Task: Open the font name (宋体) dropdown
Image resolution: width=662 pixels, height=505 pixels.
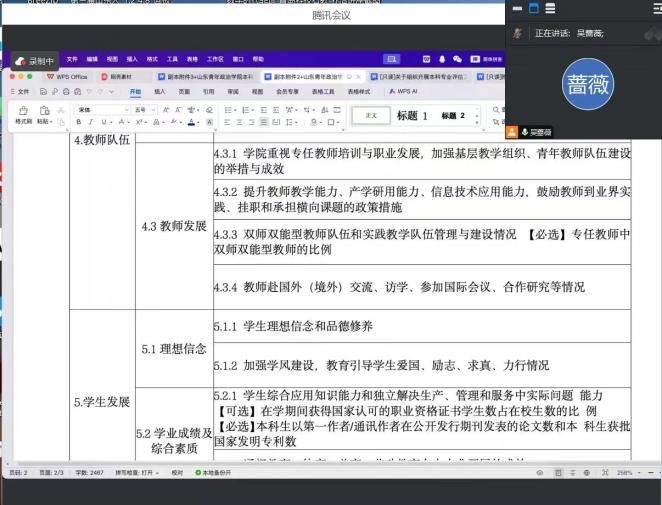Action: click(x=100, y=109)
